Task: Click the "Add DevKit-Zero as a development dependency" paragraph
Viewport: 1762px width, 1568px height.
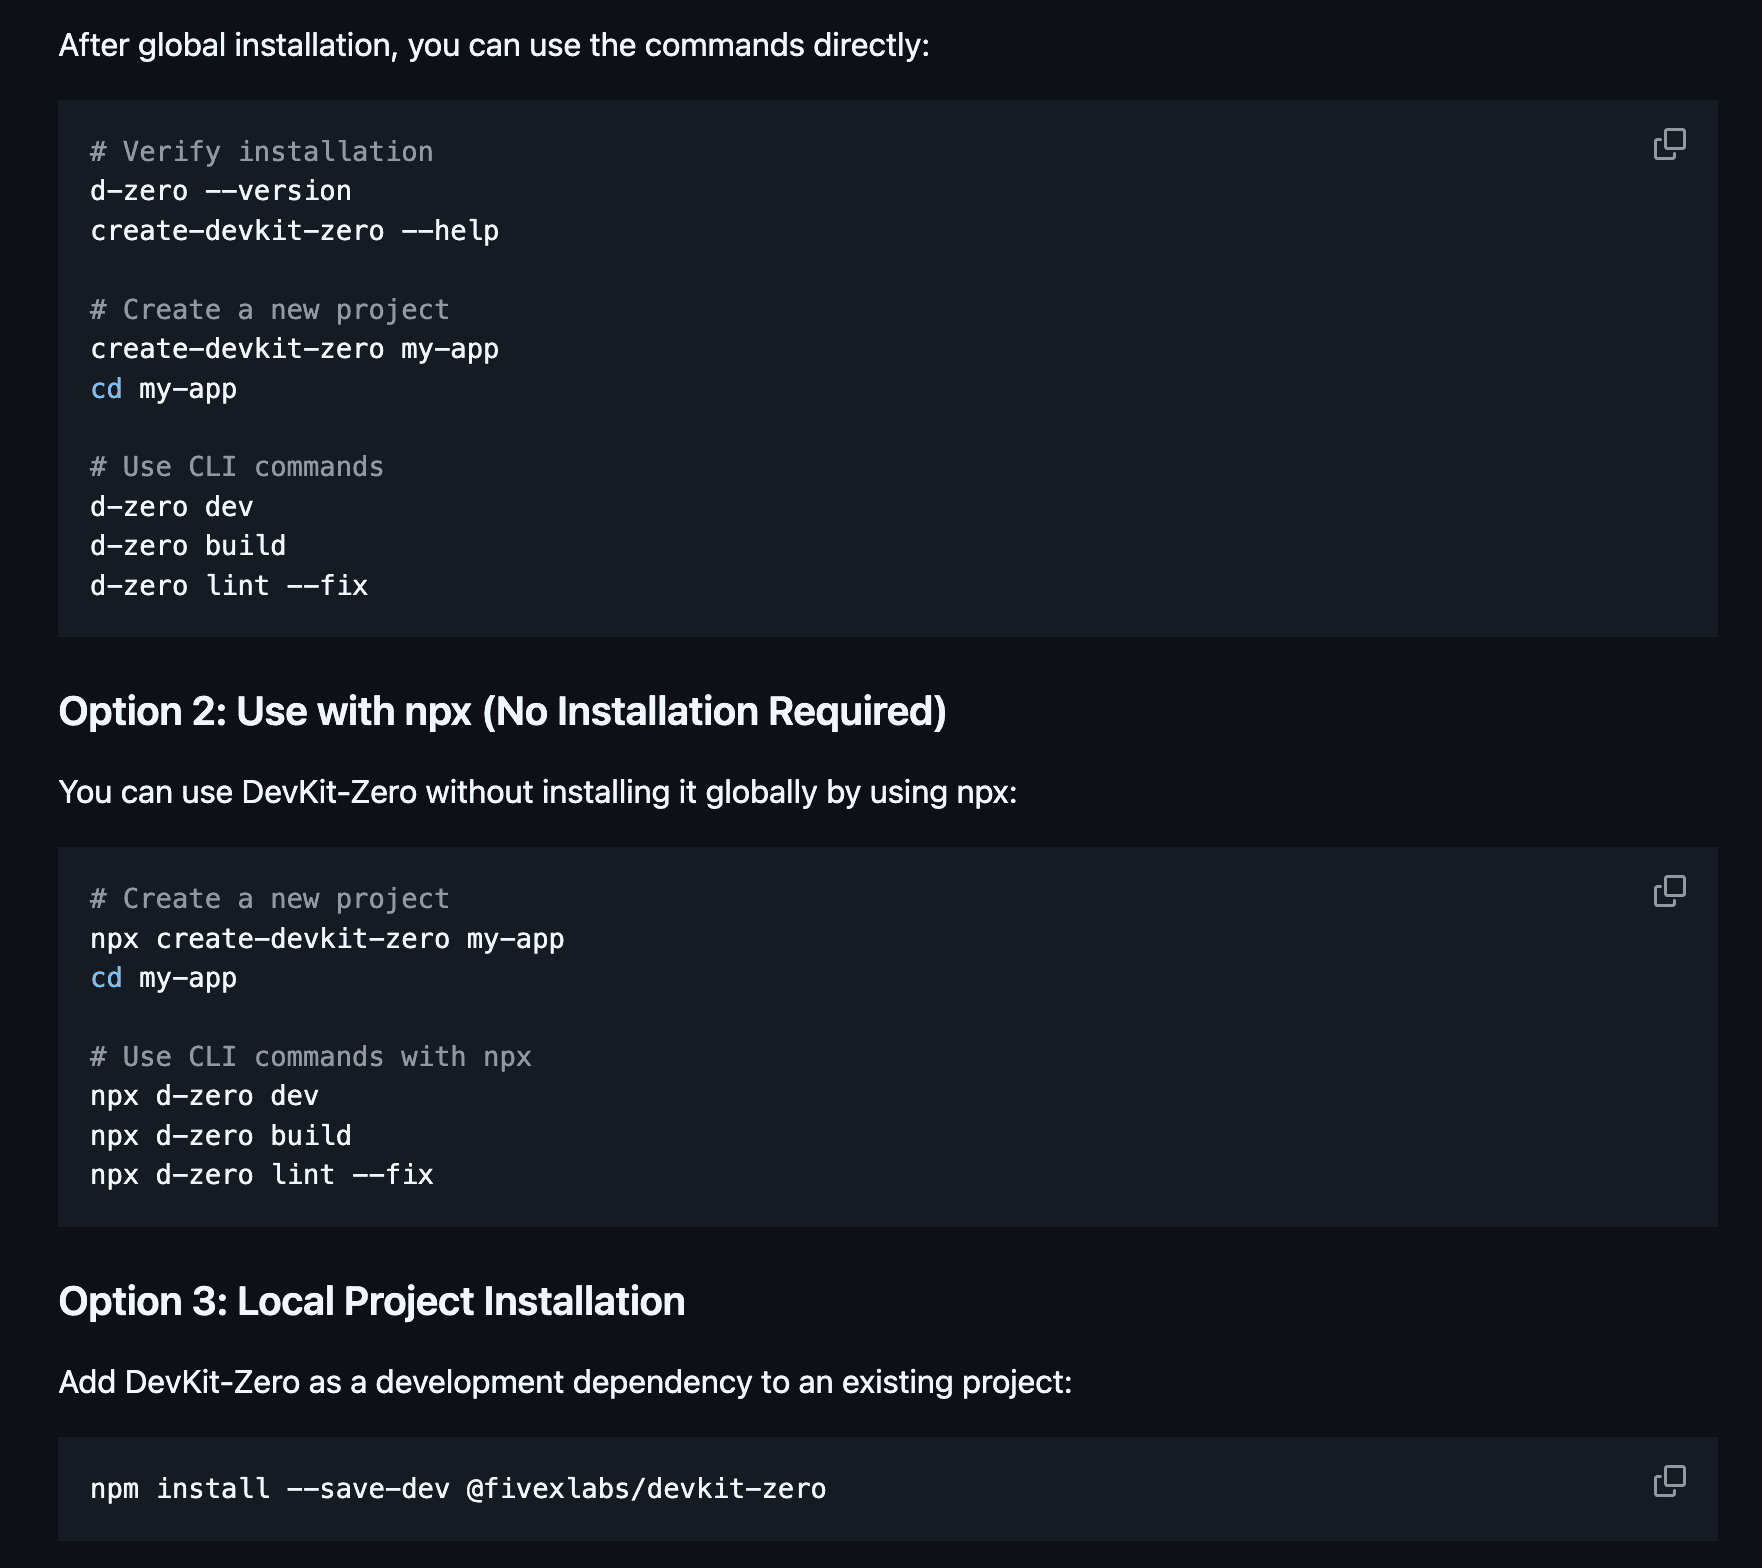Action: pos(565,1382)
